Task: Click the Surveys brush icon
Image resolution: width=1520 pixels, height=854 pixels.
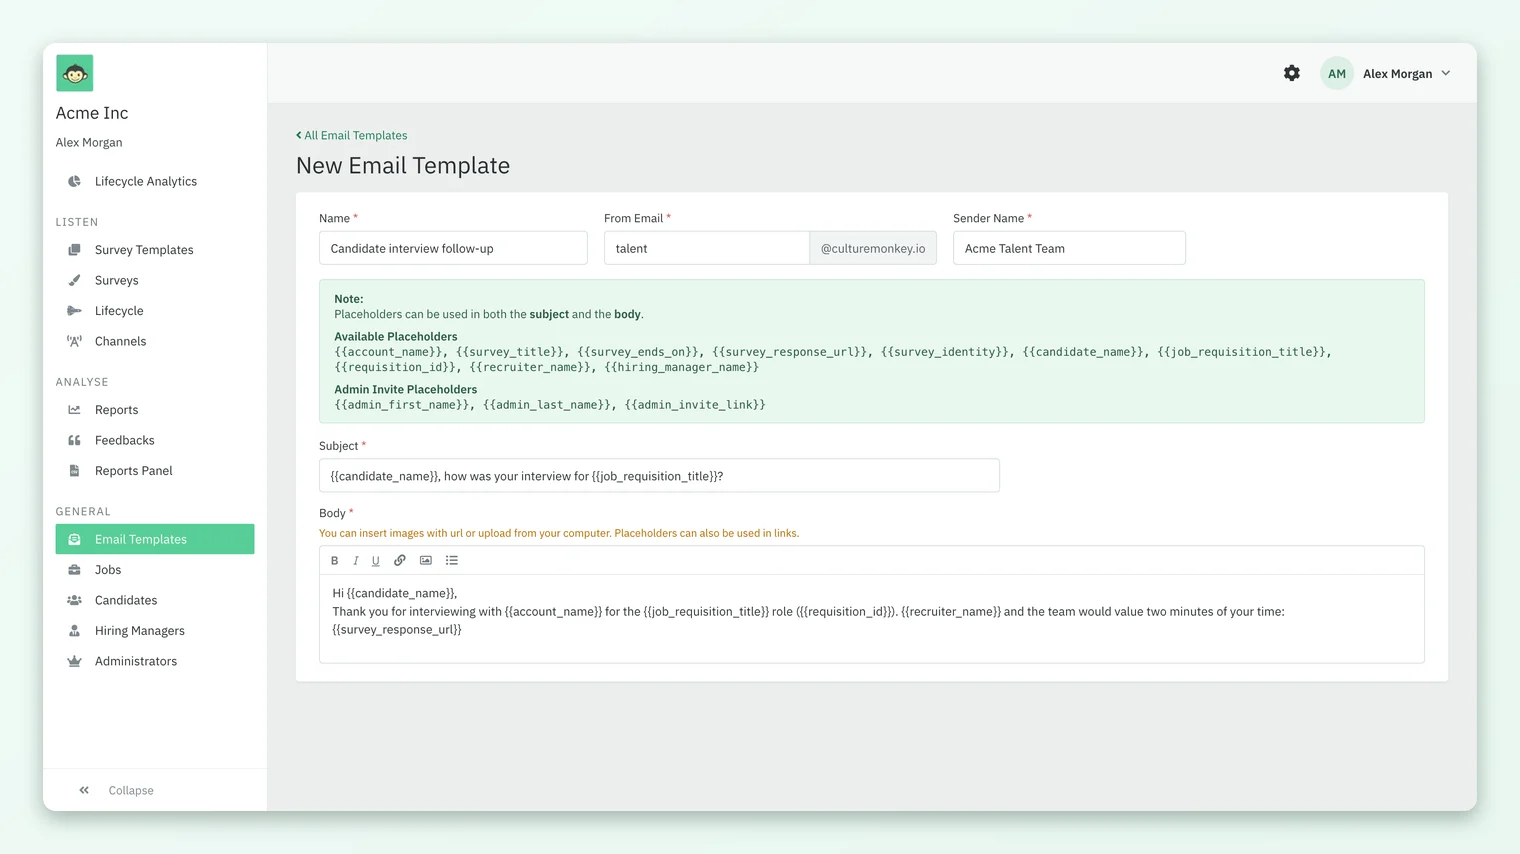Action: tap(74, 280)
